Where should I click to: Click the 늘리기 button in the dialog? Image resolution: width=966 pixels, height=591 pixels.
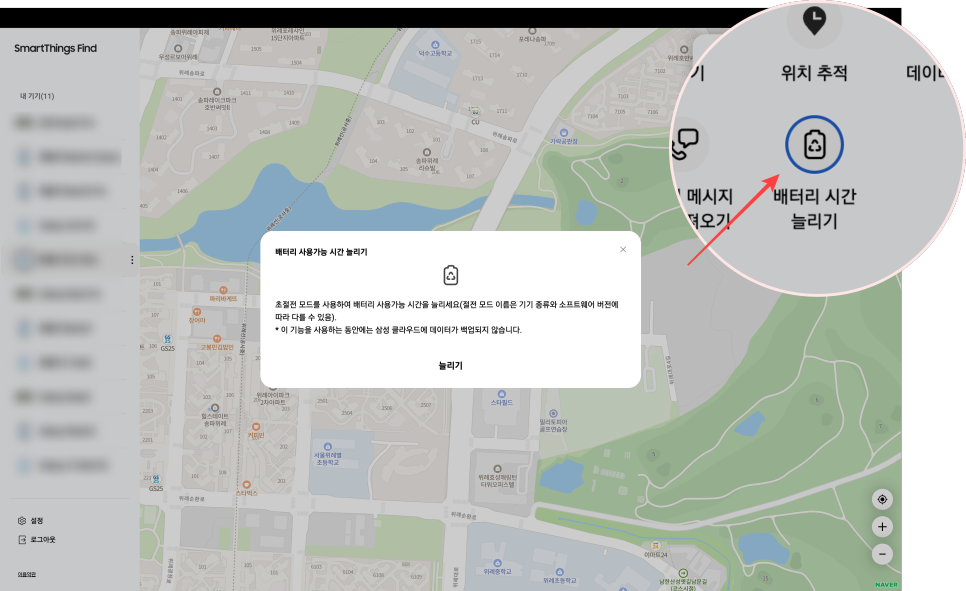tap(450, 365)
